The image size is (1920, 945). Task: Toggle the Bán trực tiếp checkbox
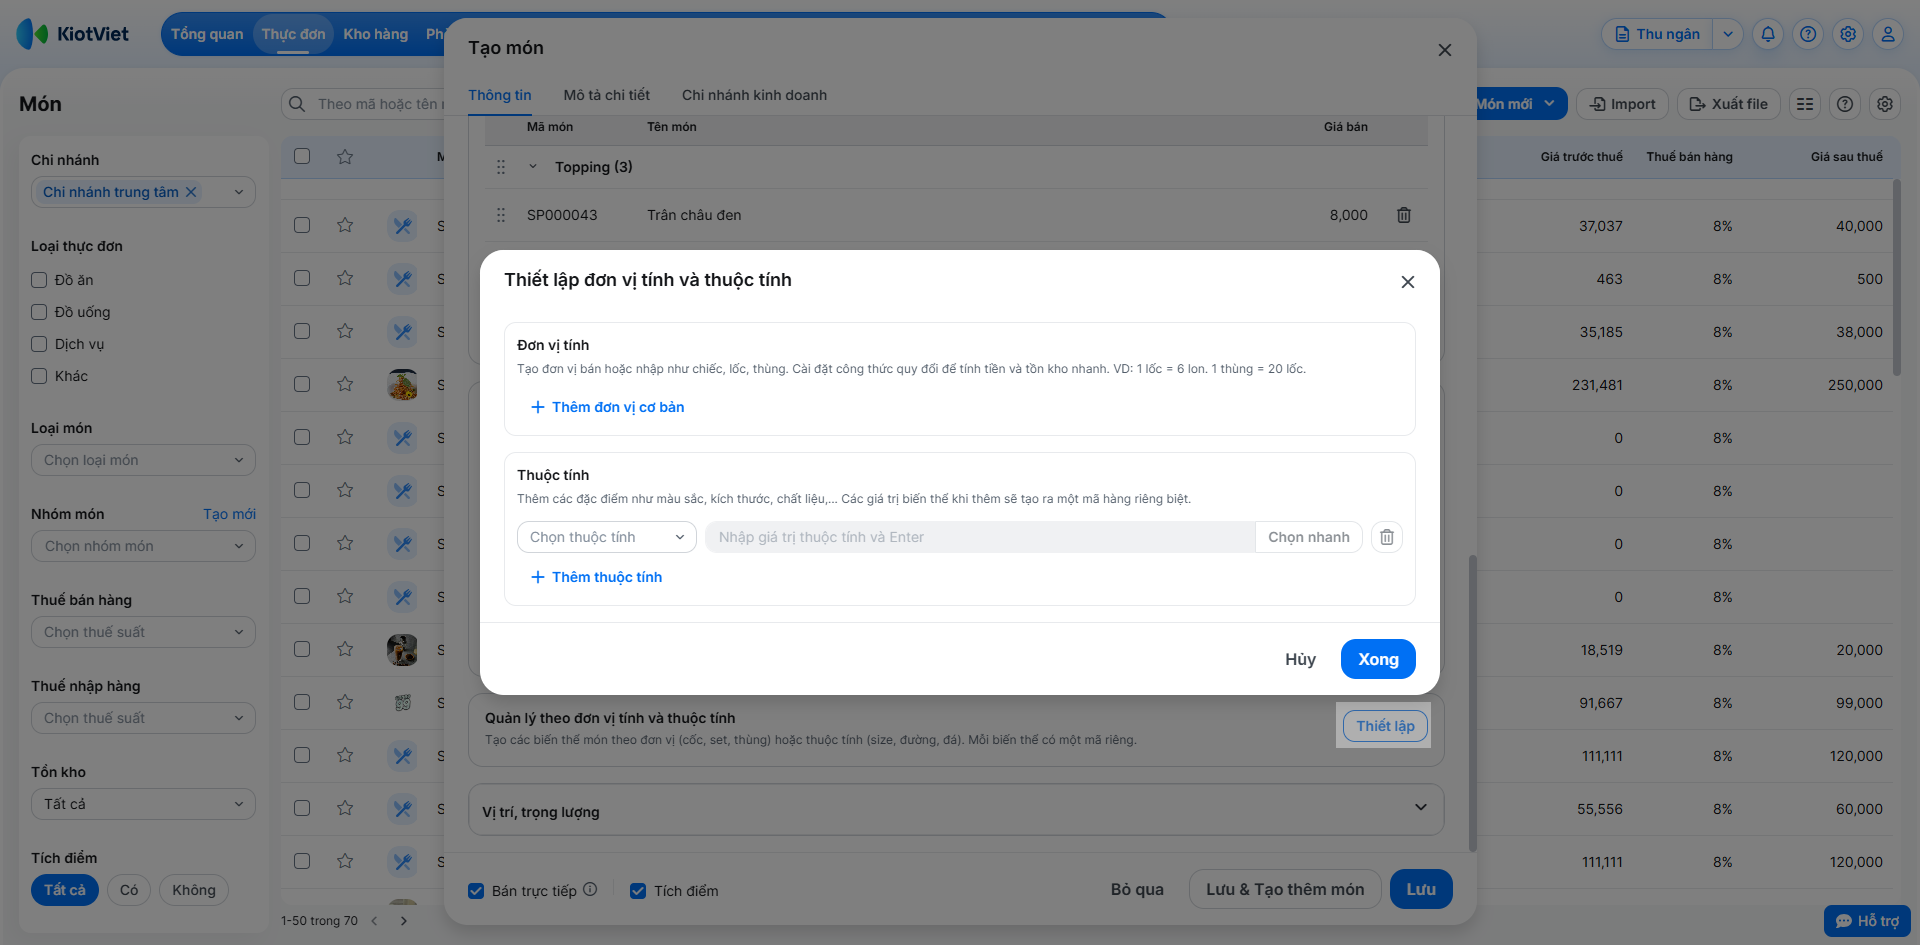click(476, 891)
